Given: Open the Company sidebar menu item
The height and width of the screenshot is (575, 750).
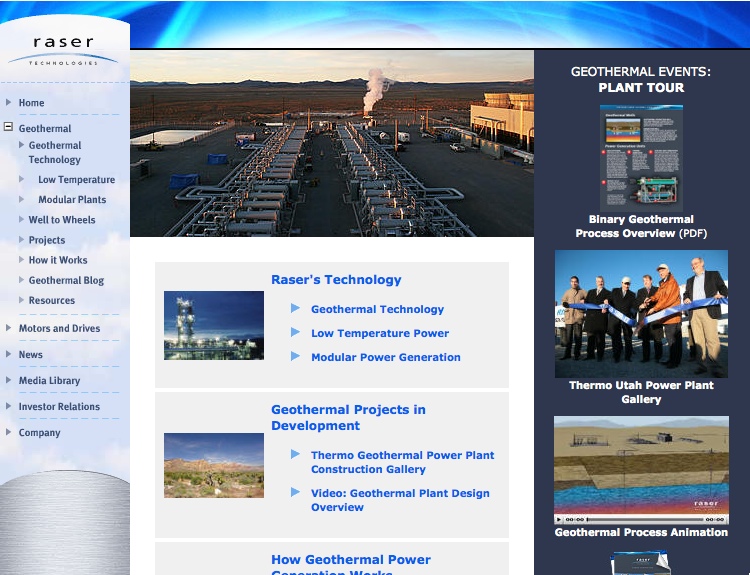Looking at the screenshot, I should point(39,433).
